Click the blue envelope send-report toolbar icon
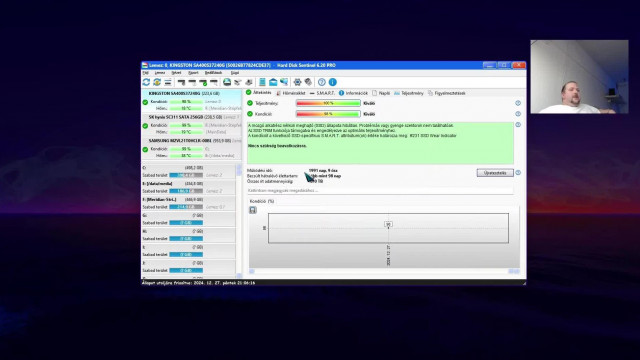Viewport: 640px width, 360px height. 273,82
